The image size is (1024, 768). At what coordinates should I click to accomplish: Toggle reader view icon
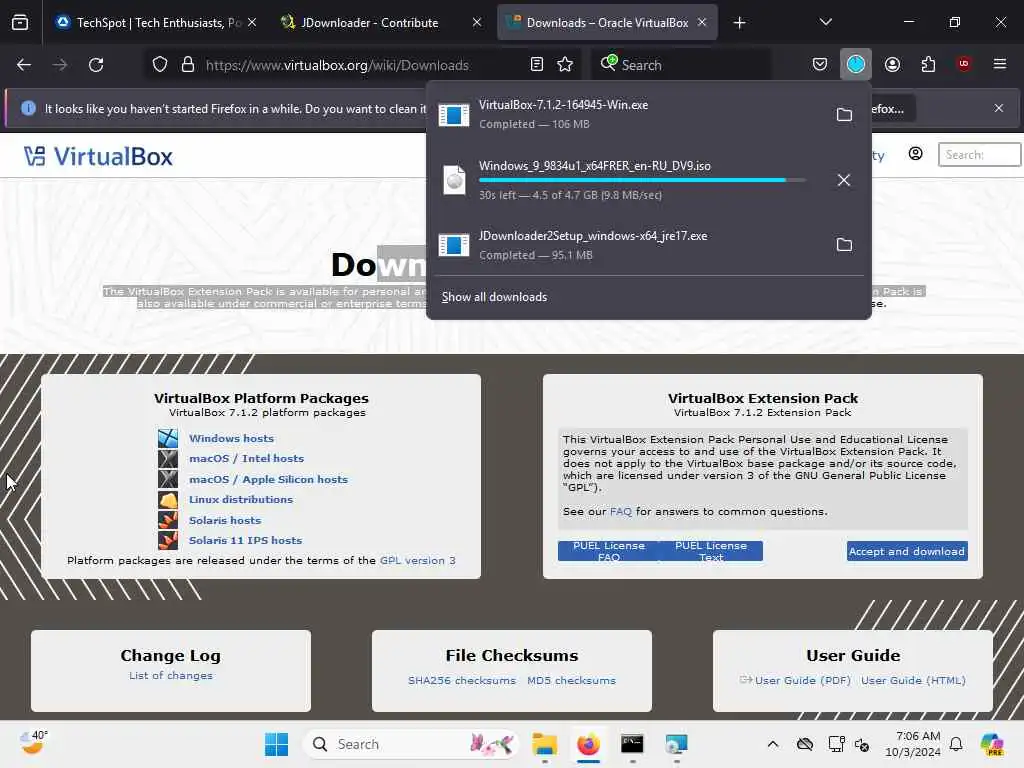[x=537, y=64]
